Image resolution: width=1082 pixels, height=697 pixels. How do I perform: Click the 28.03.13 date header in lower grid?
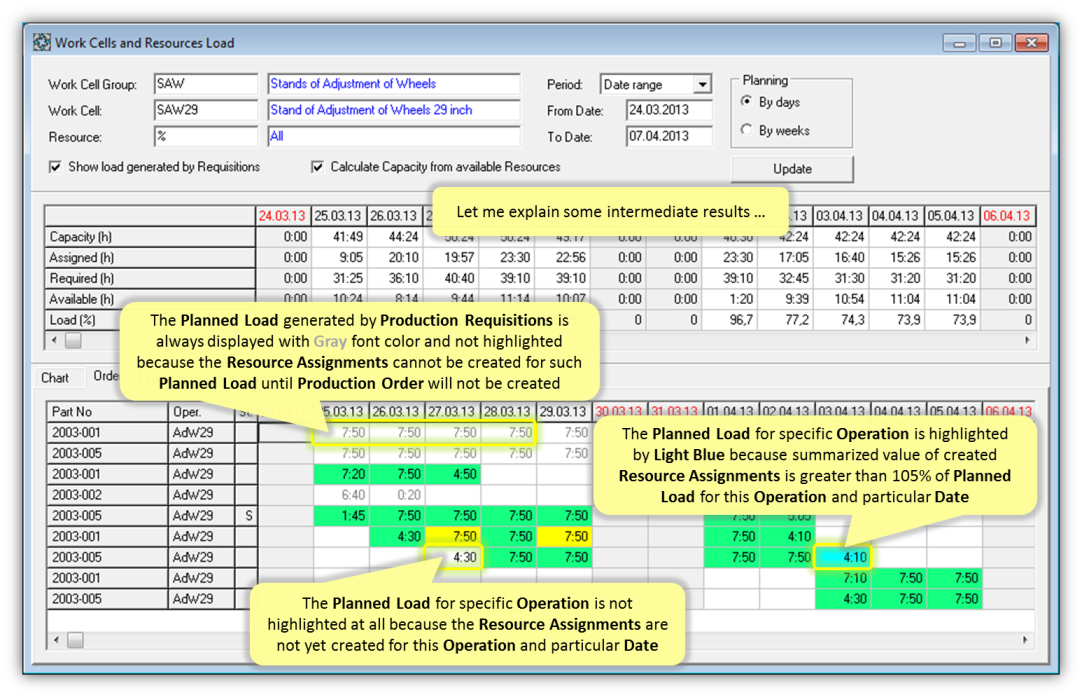coord(508,412)
